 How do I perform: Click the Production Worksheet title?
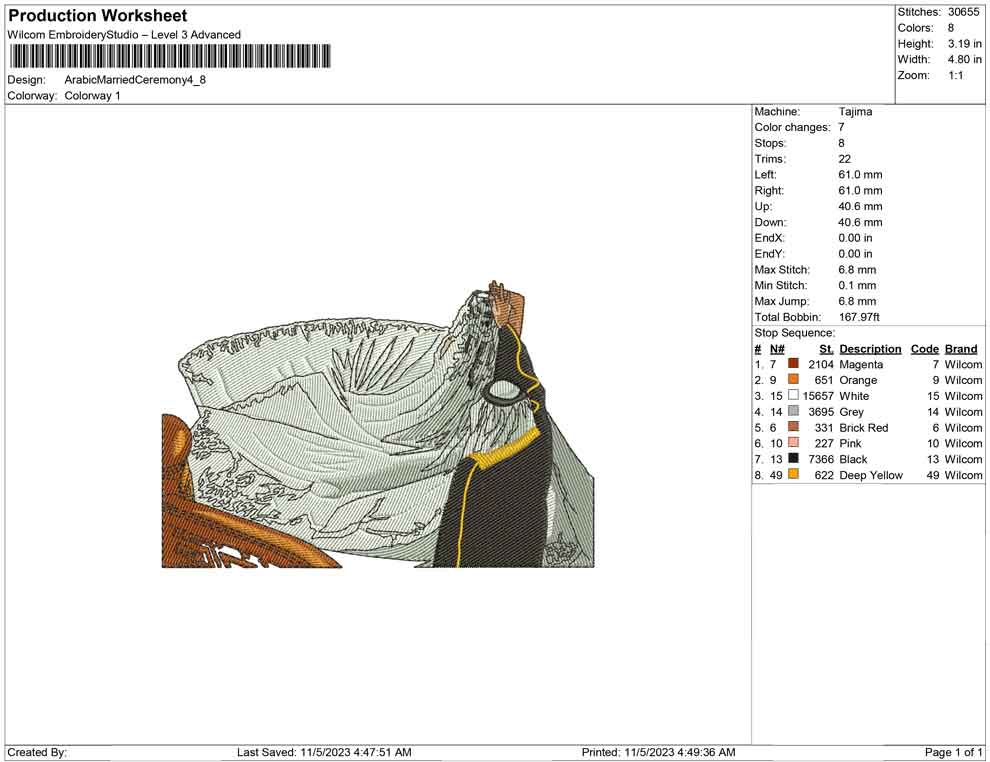(x=97, y=16)
